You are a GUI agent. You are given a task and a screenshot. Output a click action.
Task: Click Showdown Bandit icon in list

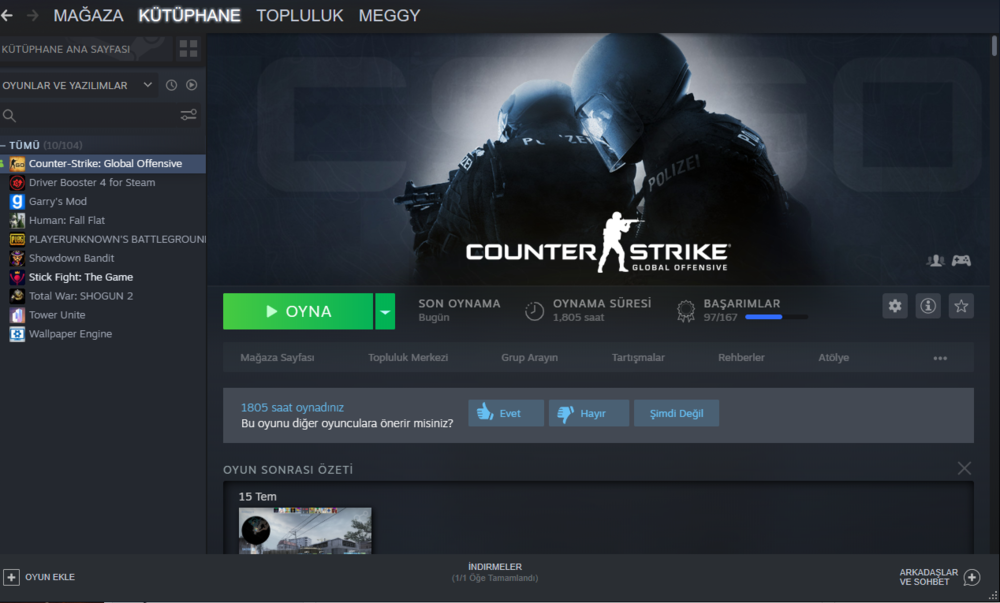click(x=17, y=258)
